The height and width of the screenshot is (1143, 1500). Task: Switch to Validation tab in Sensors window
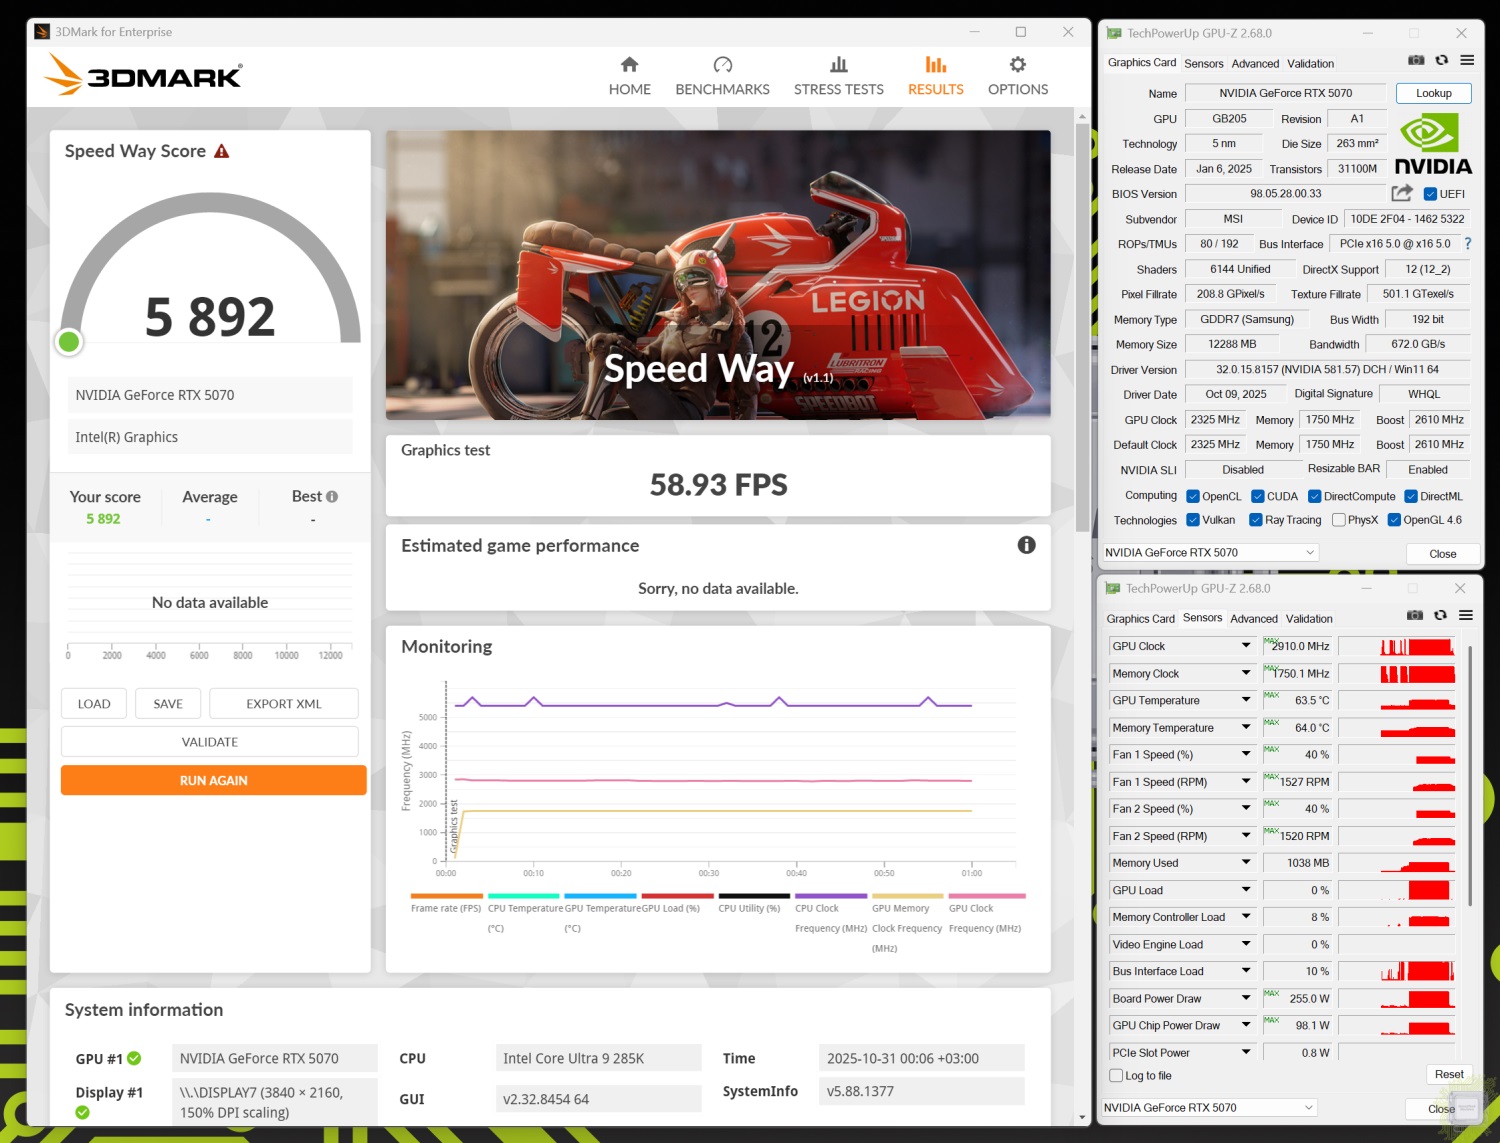(x=1309, y=619)
